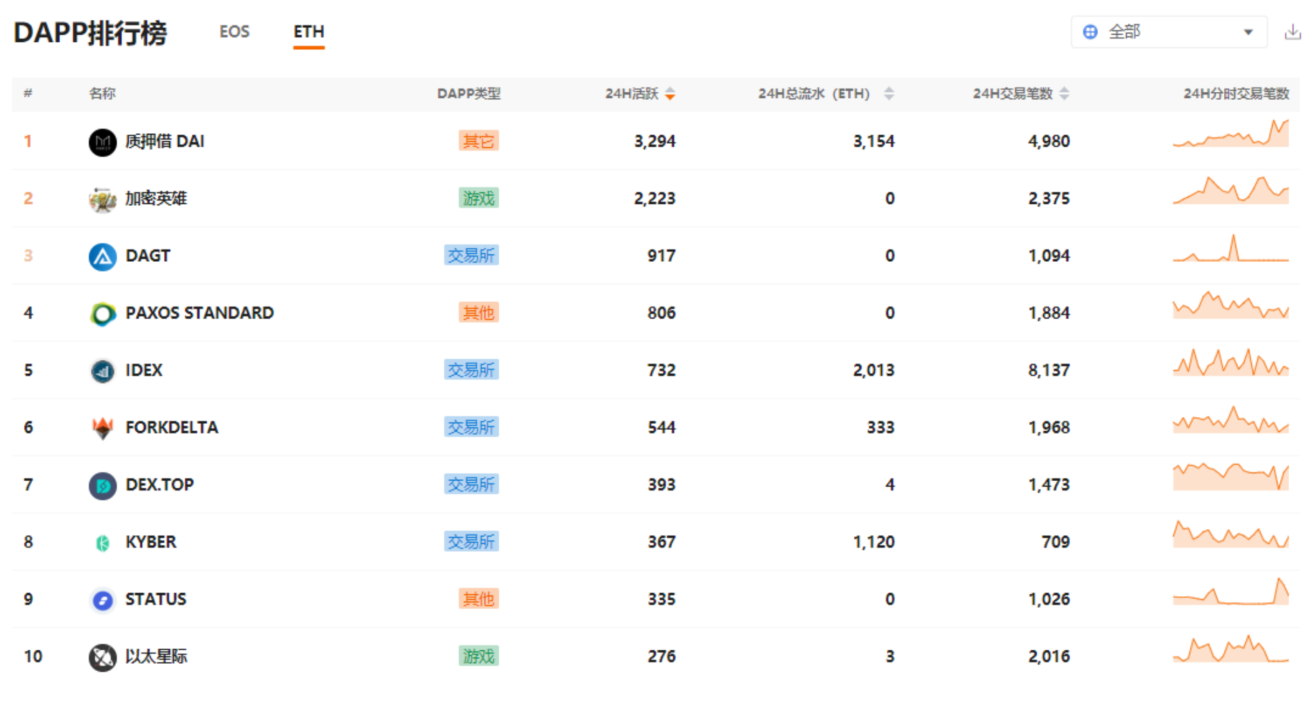Click IDEX hourly transactions sparkline

point(1231,362)
